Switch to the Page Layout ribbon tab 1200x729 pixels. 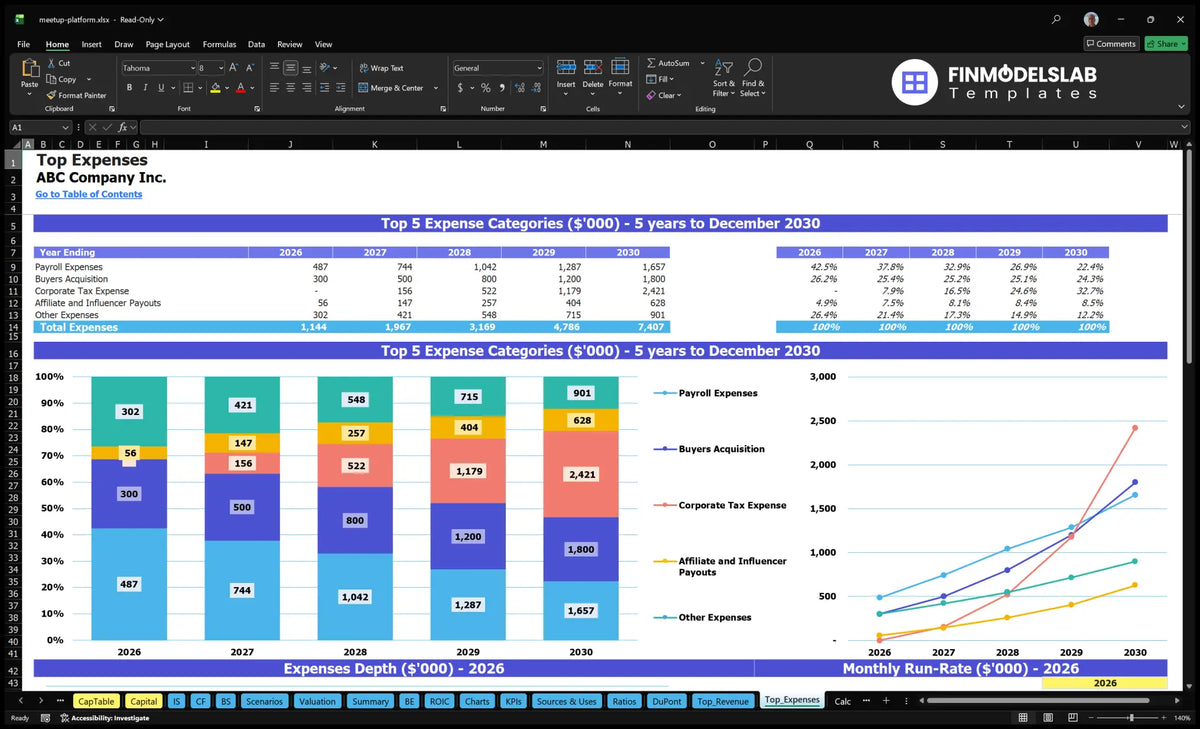pos(167,44)
